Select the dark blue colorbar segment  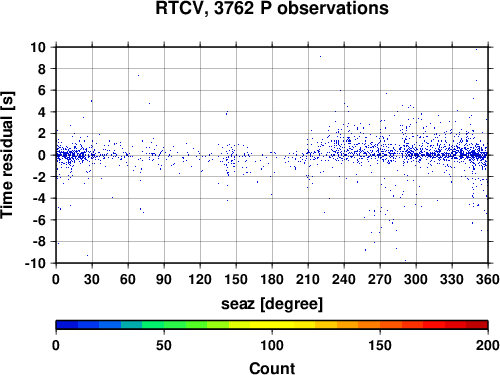coord(67,325)
